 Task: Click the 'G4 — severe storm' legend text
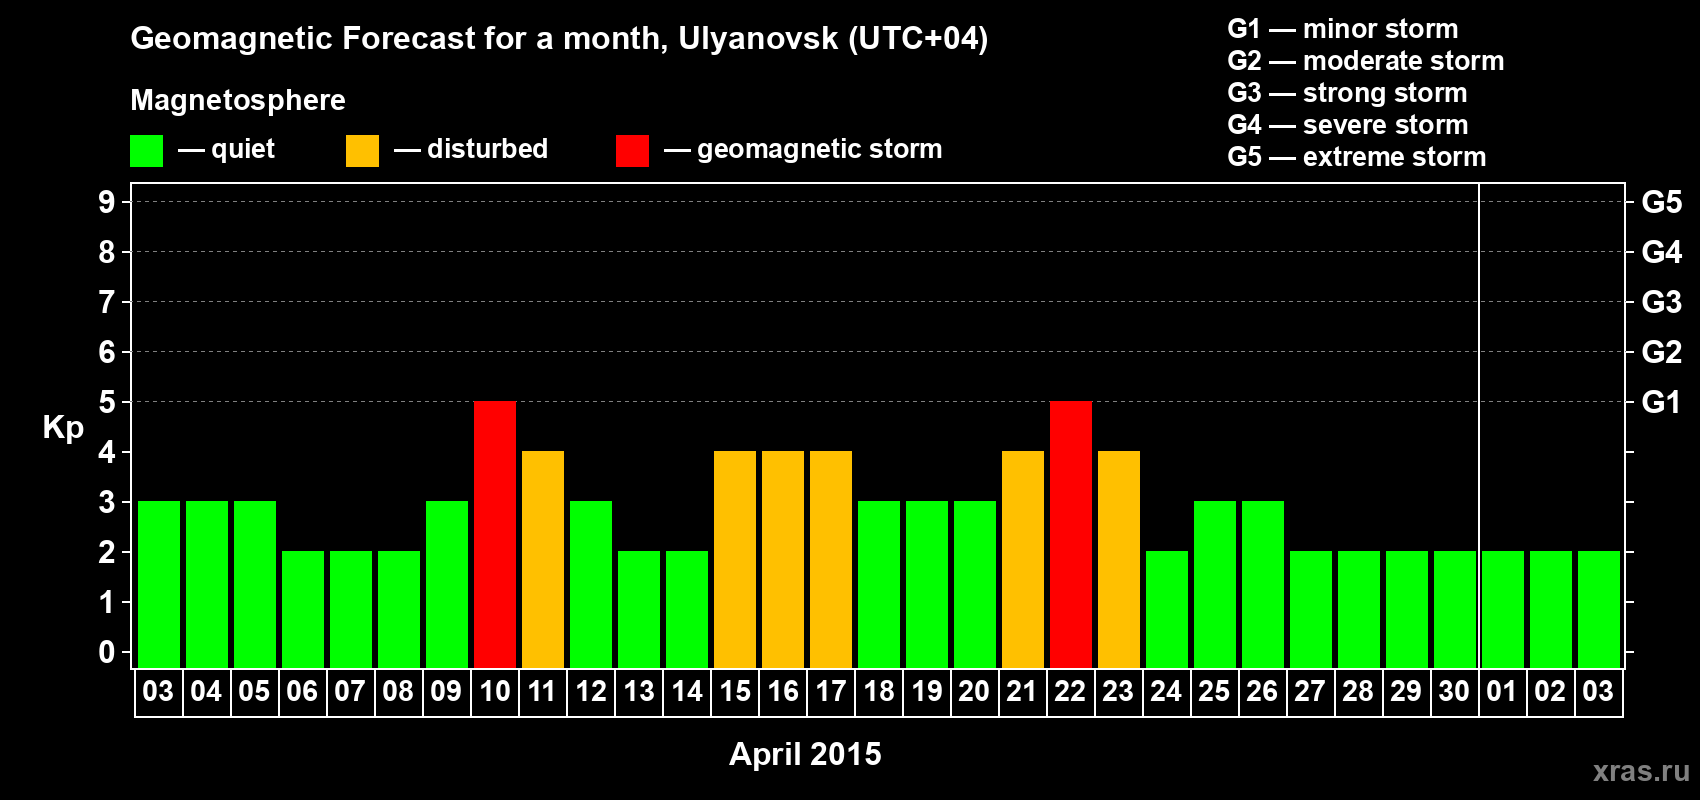(x=1348, y=125)
